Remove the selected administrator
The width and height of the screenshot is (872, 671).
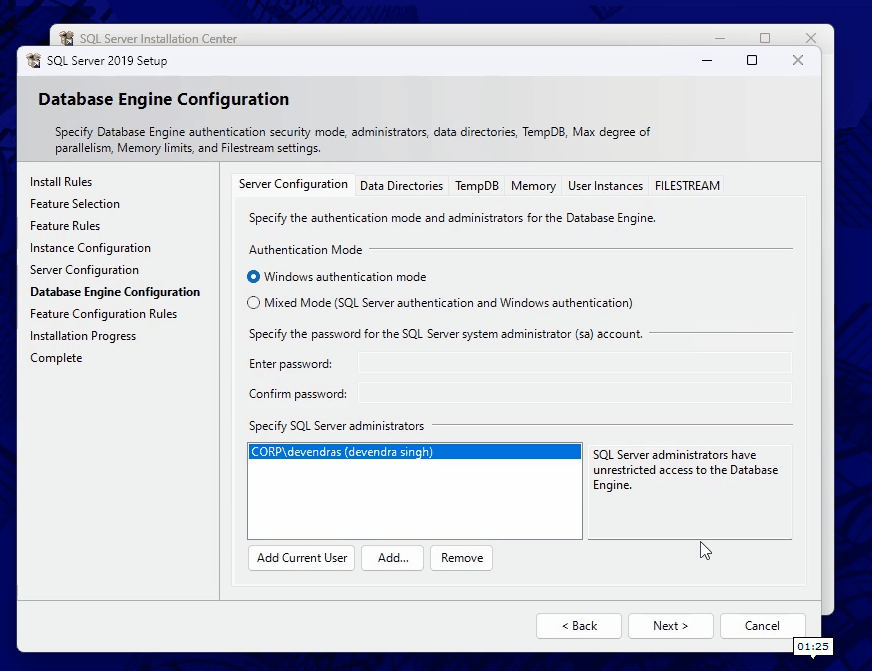coord(461,558)
